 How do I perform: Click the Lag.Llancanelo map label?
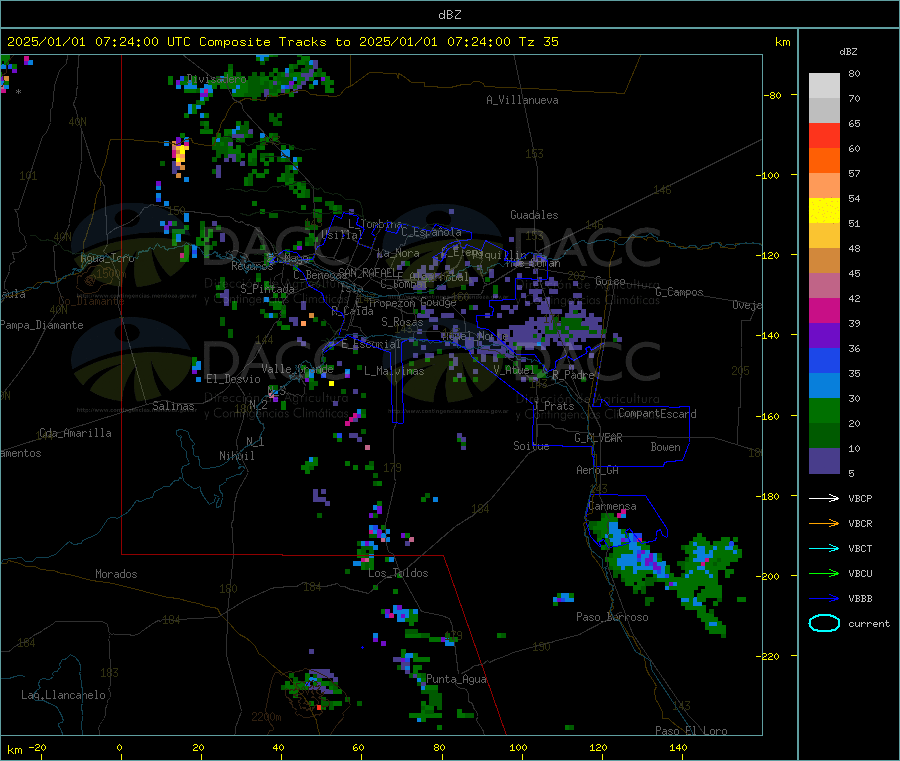(63, 695)
